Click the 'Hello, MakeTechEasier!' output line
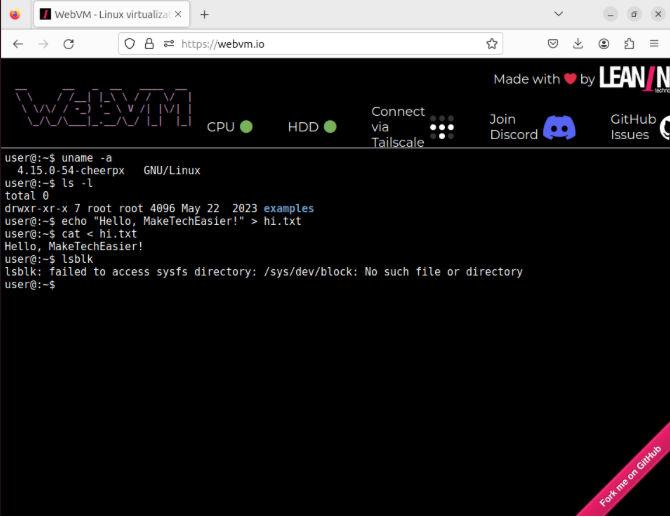This screenshot has width=670, height=517. [73, 247]
